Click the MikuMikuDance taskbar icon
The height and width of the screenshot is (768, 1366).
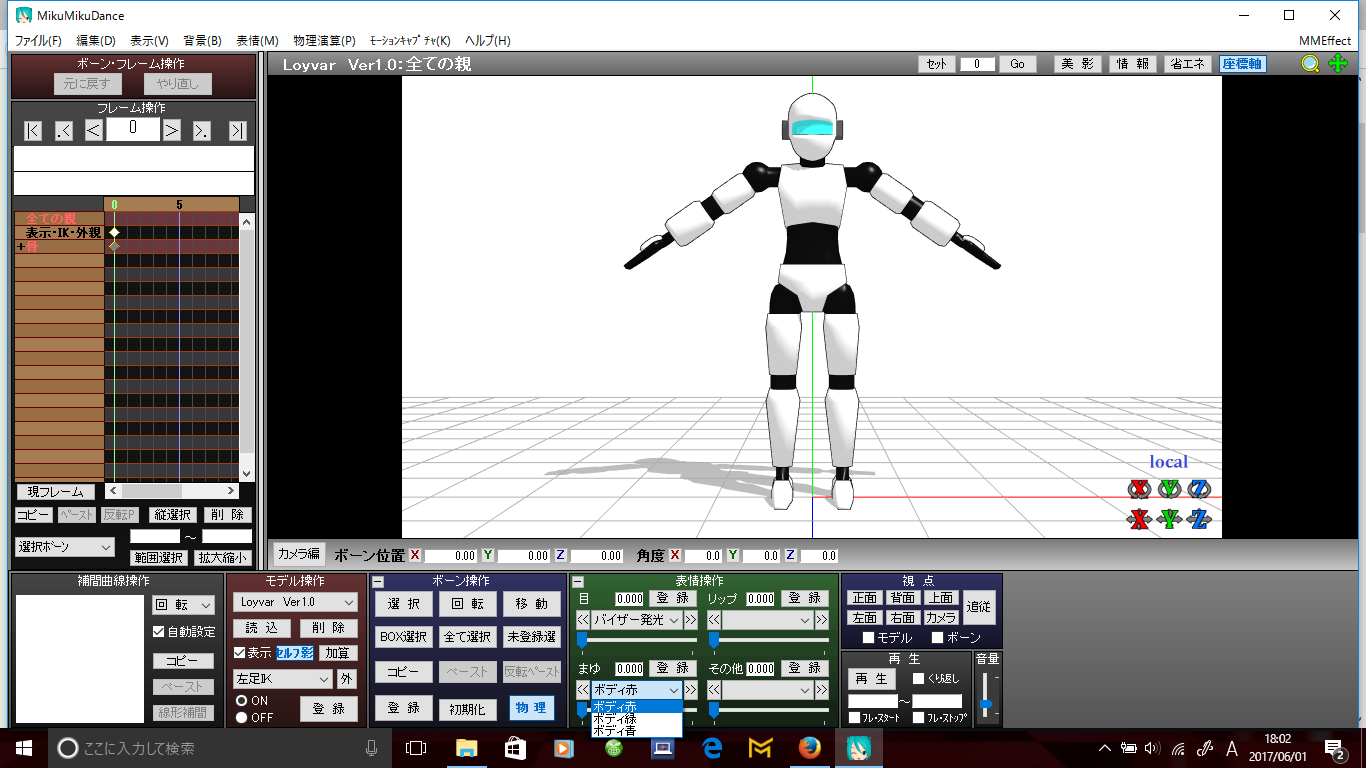click(858, 748)
